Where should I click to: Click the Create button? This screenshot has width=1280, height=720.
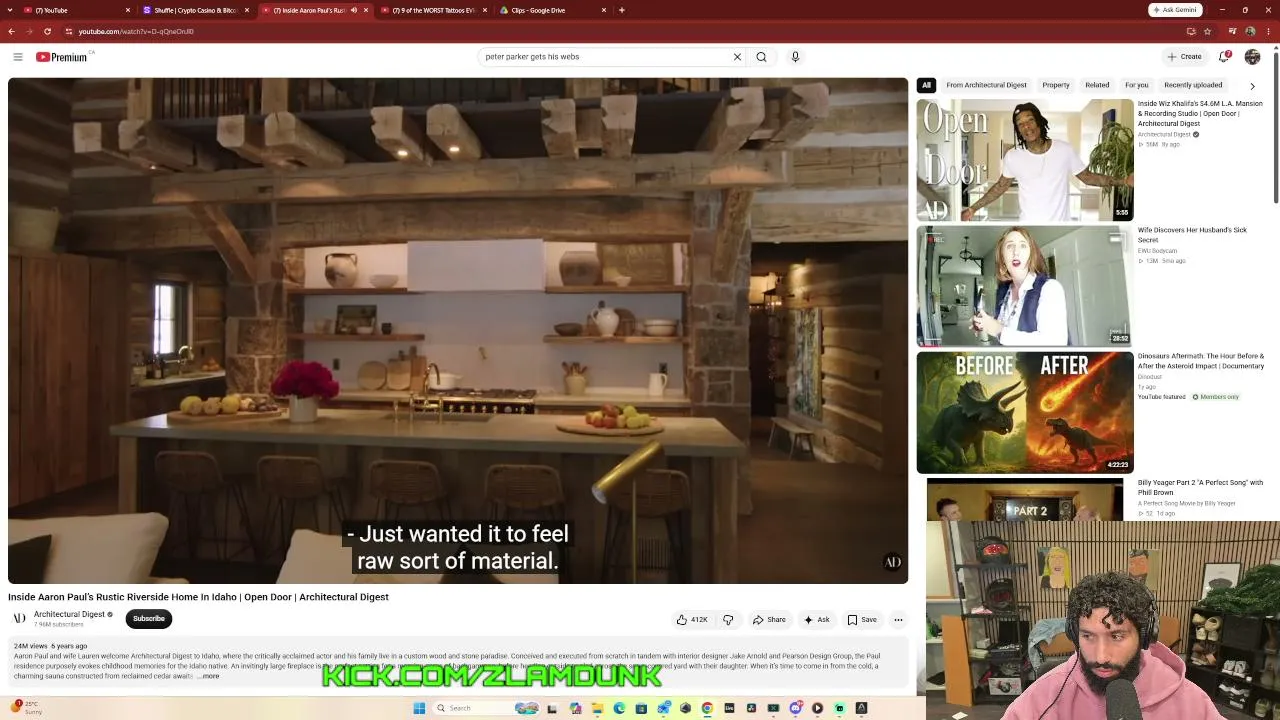(1185, 57)
